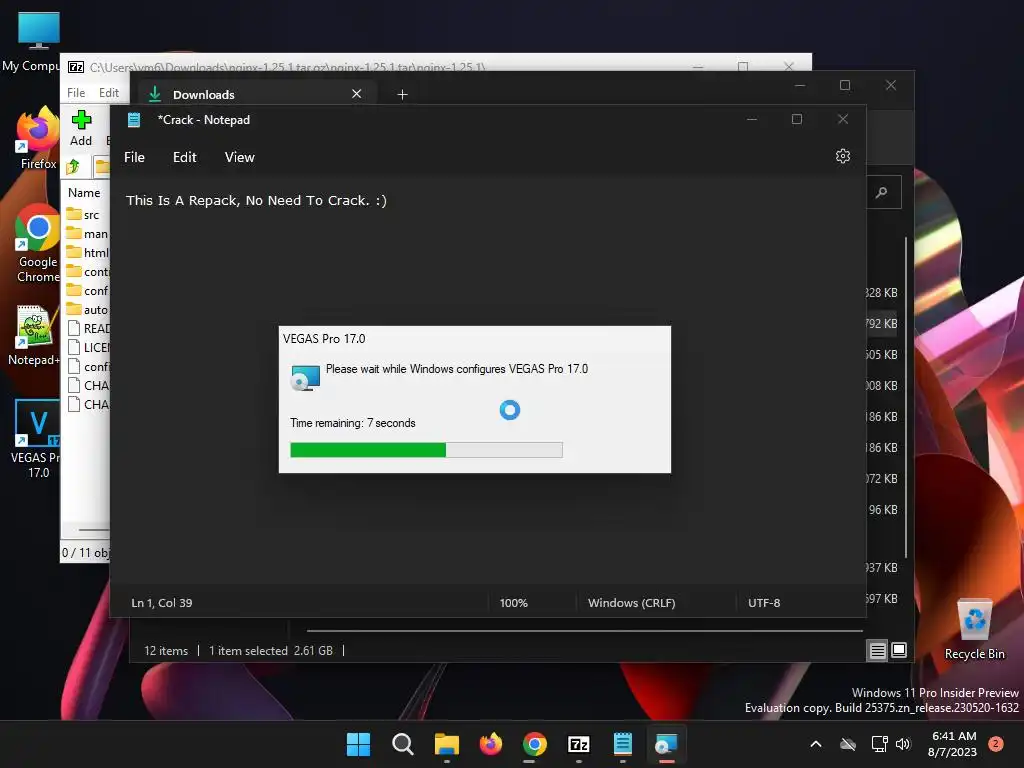This screenshot has height=768, width=1024.
Task: Click the VEGAS Pro installer progress bar
Action: (426, 450)
